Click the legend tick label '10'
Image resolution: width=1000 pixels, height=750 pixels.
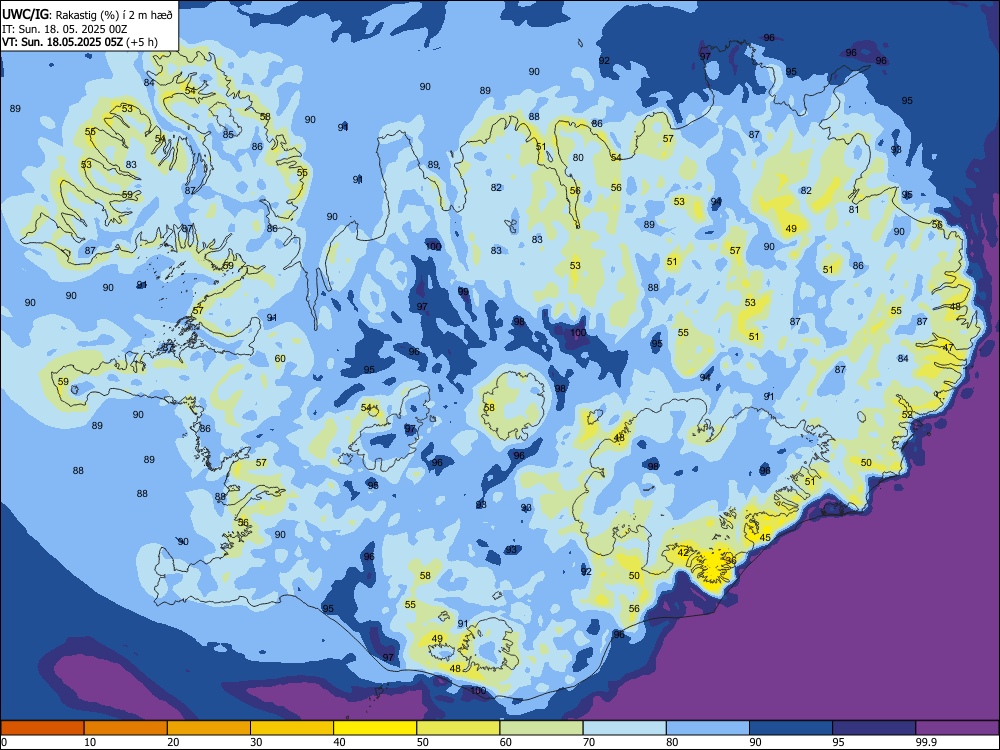click(x=90, y=742)
